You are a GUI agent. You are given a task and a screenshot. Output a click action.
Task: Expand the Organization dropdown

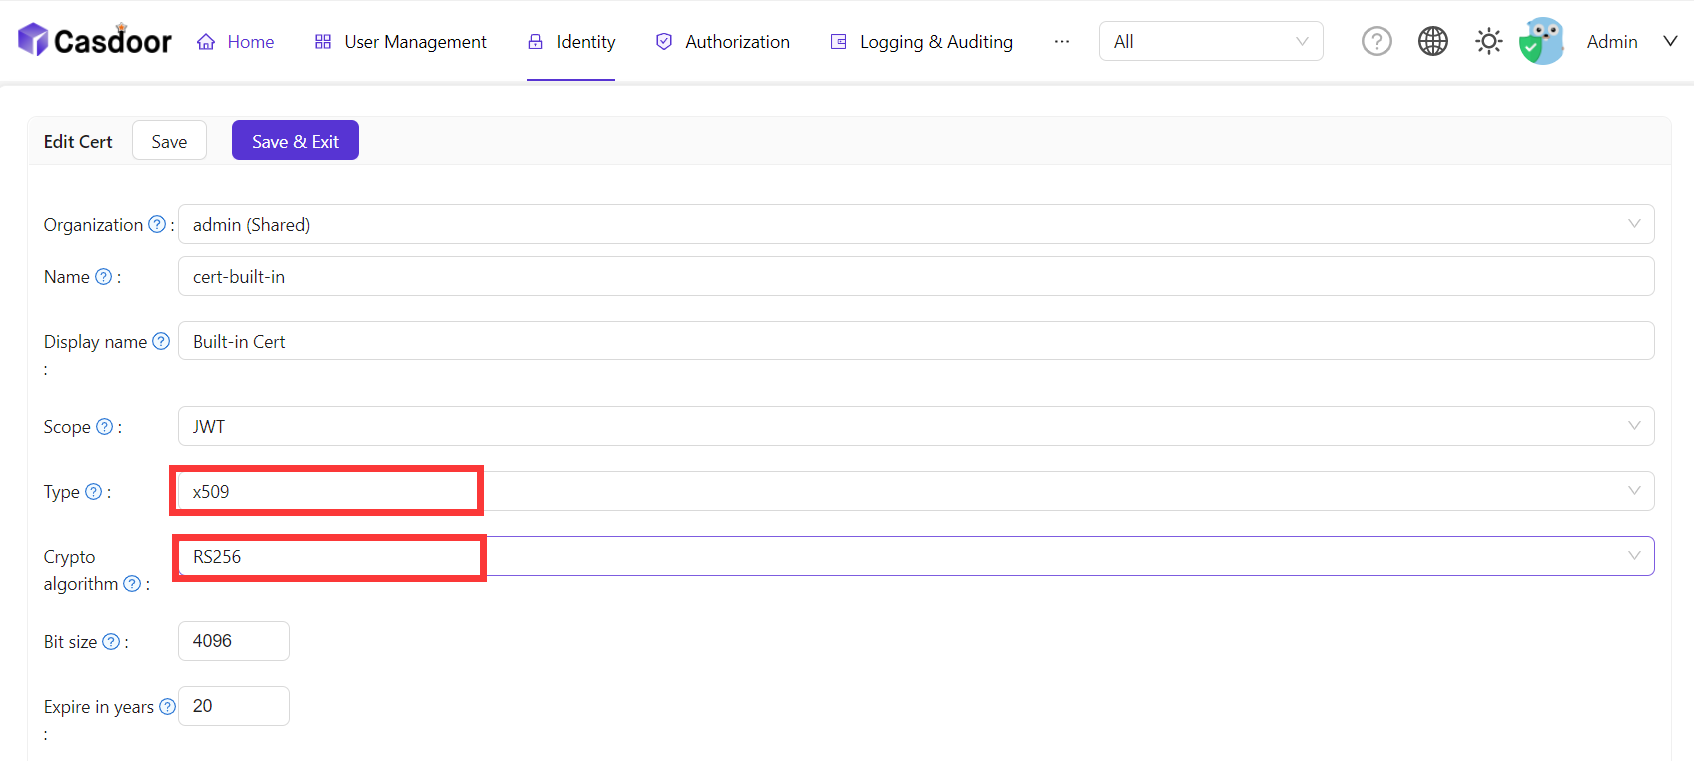click(x=915, y=224)
